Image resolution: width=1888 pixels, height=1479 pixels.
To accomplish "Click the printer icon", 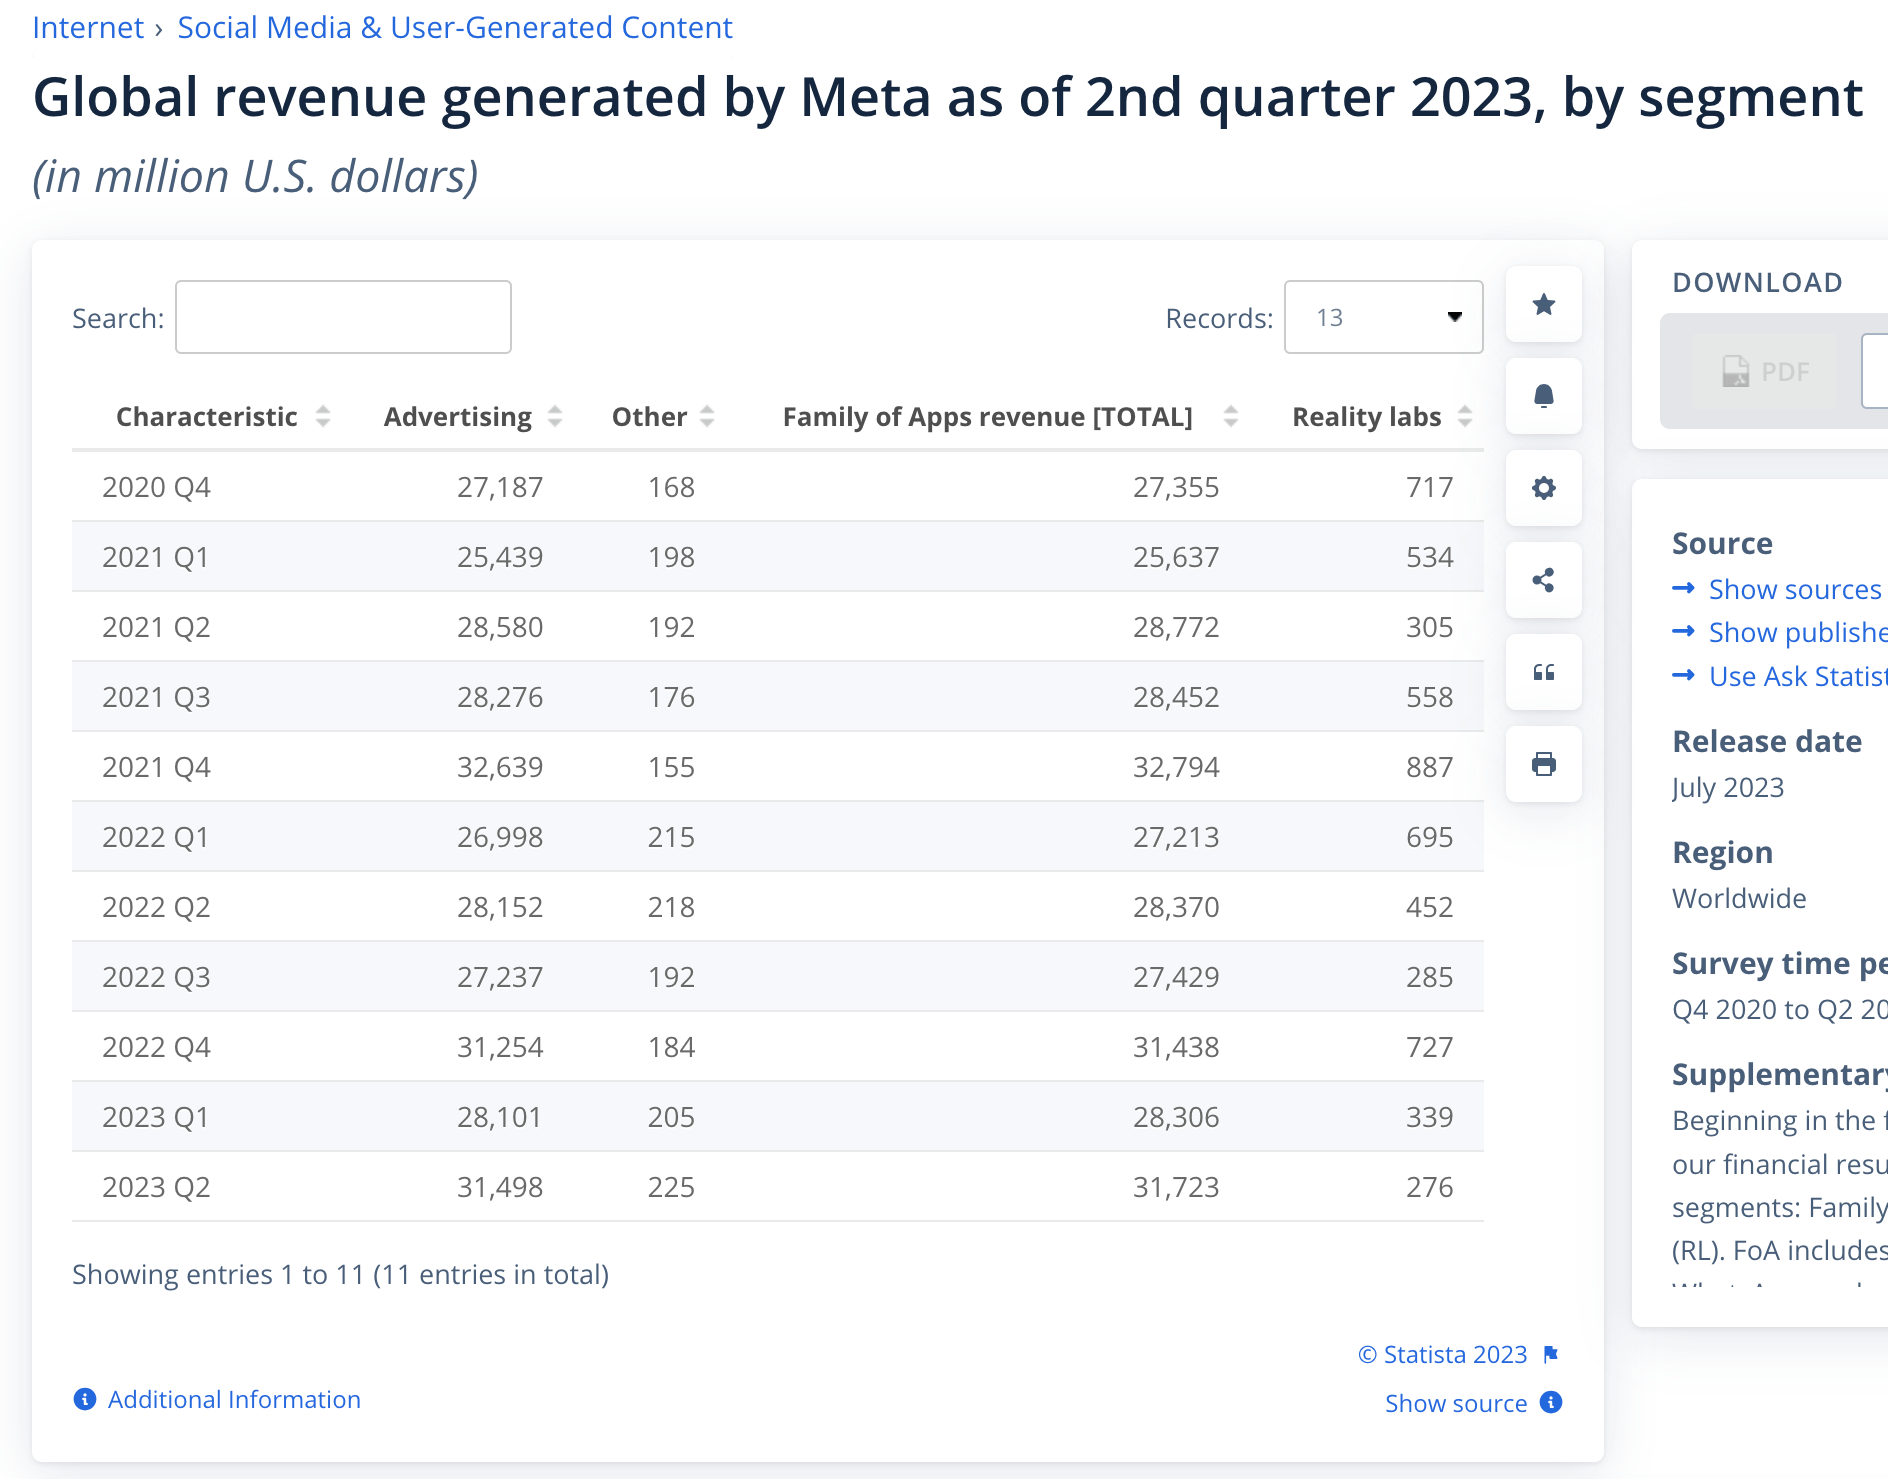I will point(1543,764).
